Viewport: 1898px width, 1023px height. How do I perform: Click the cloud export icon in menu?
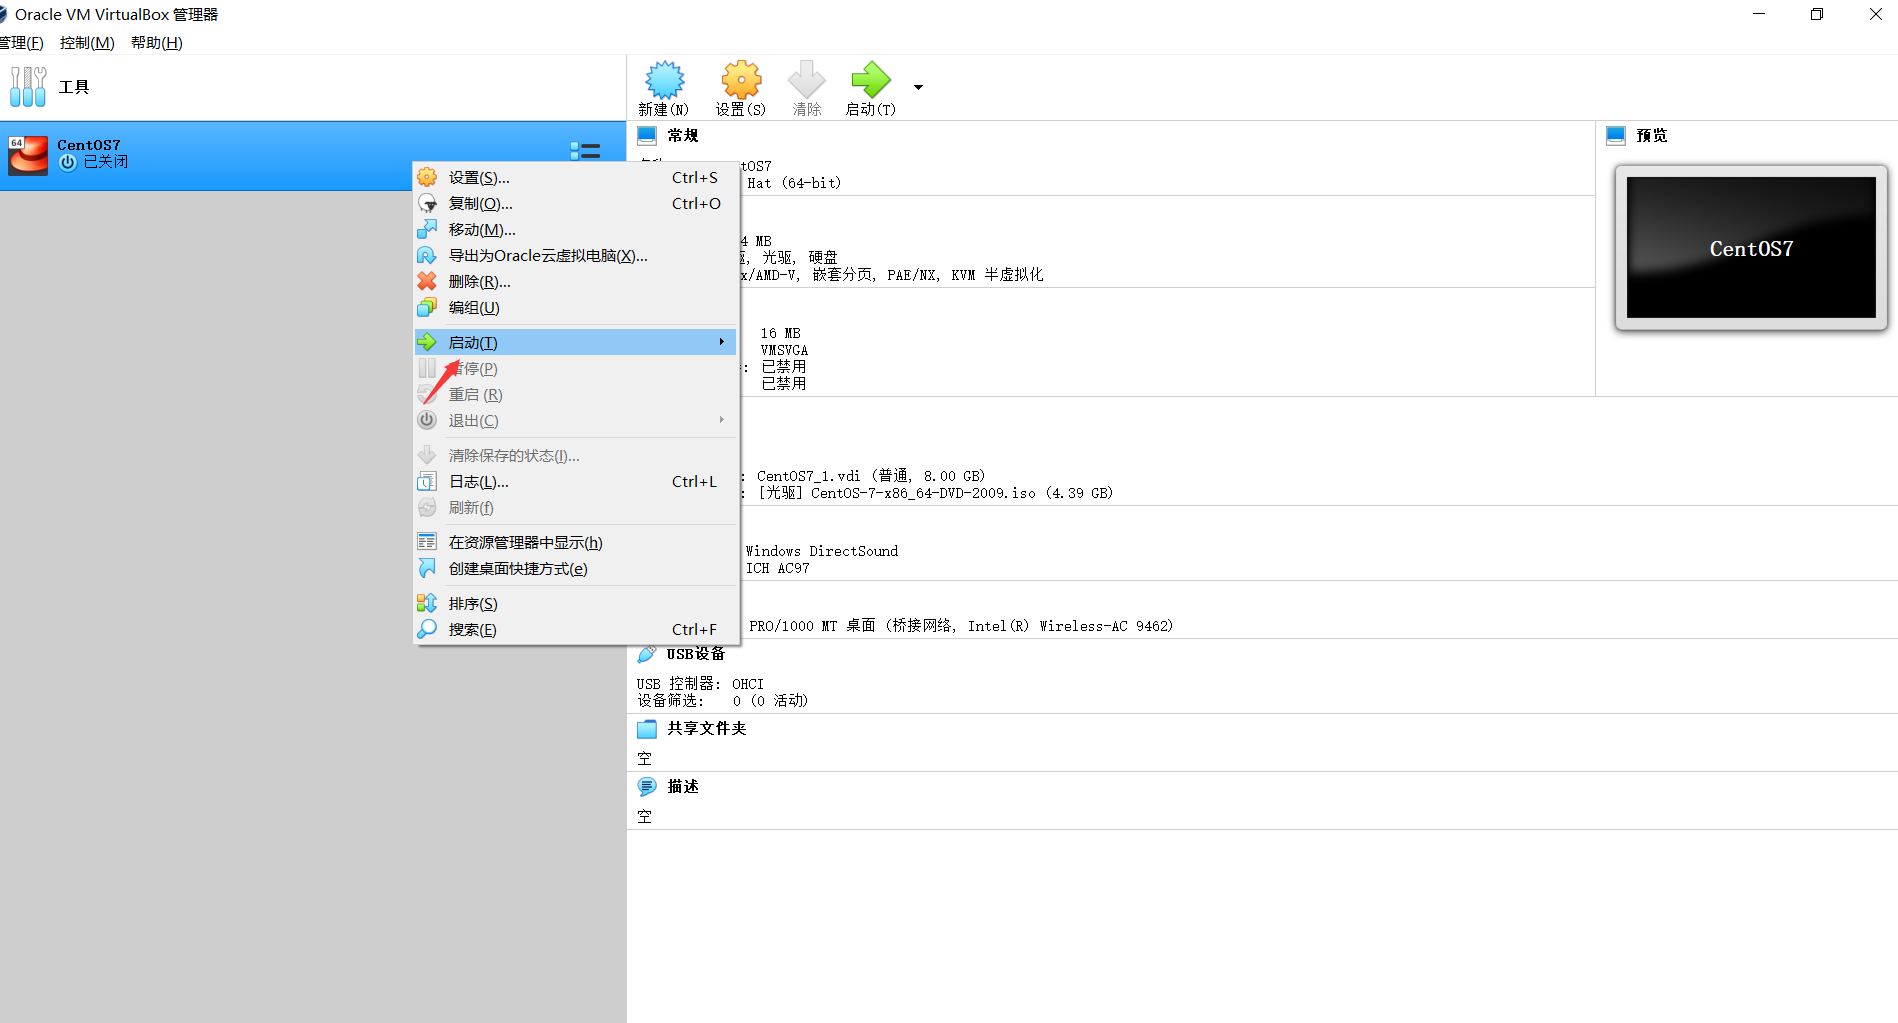click(427, 255)
